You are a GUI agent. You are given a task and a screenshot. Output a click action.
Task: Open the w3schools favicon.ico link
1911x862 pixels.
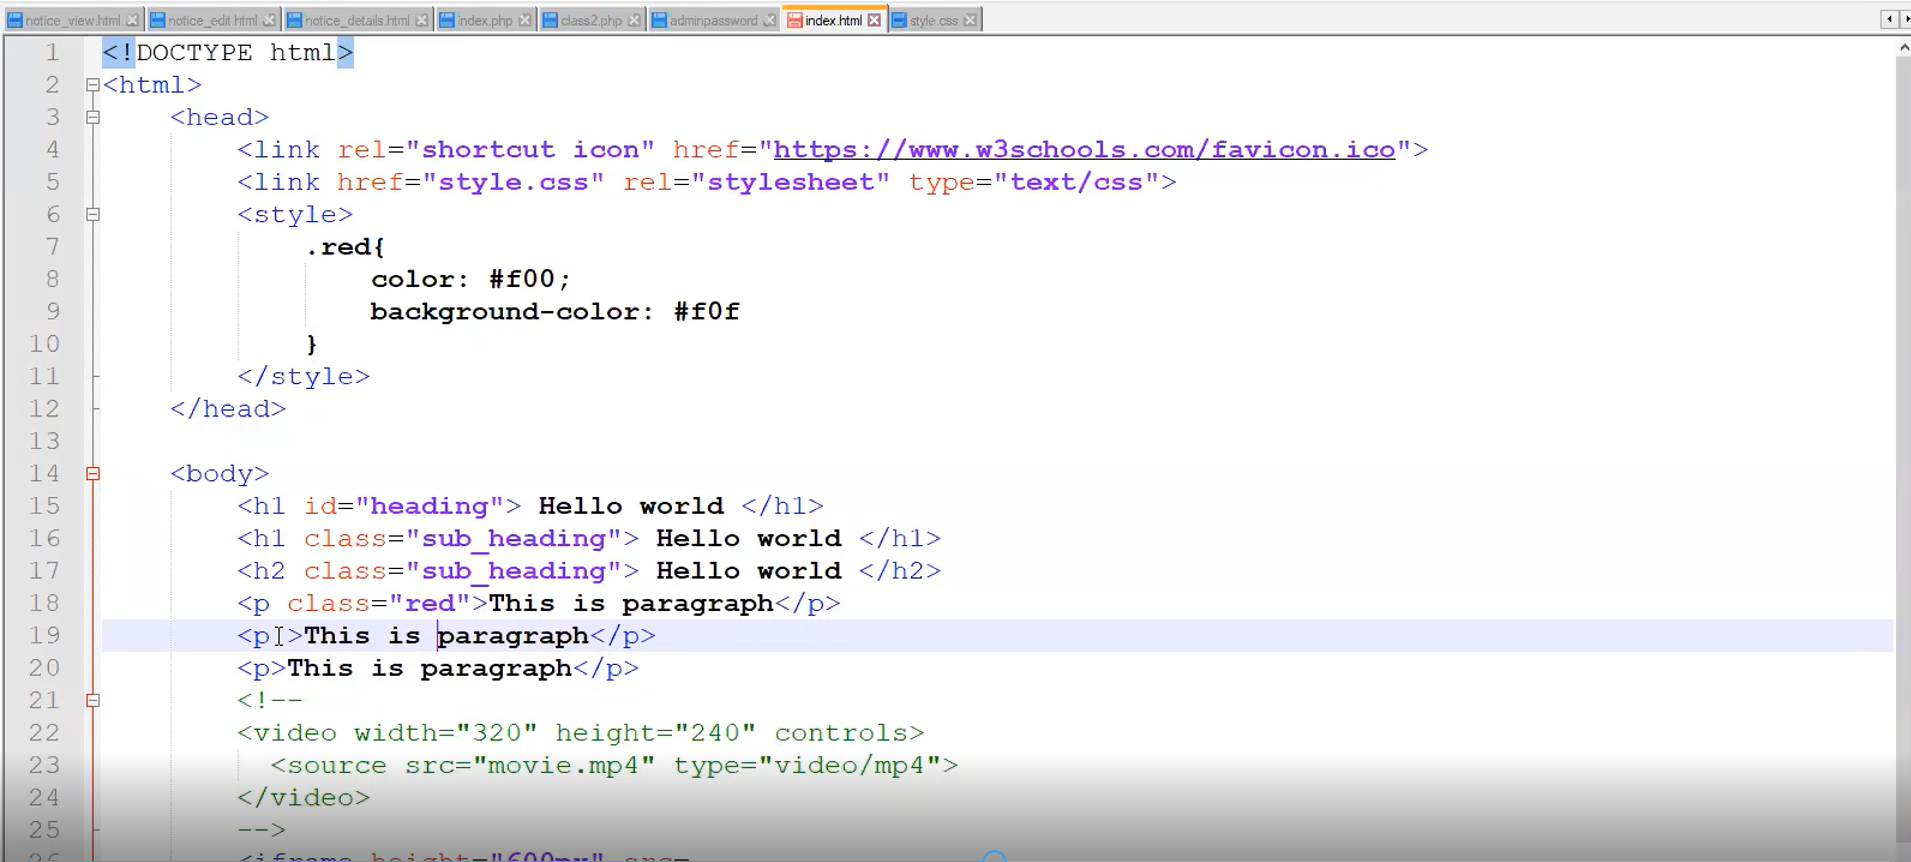tap(1084, 150)
